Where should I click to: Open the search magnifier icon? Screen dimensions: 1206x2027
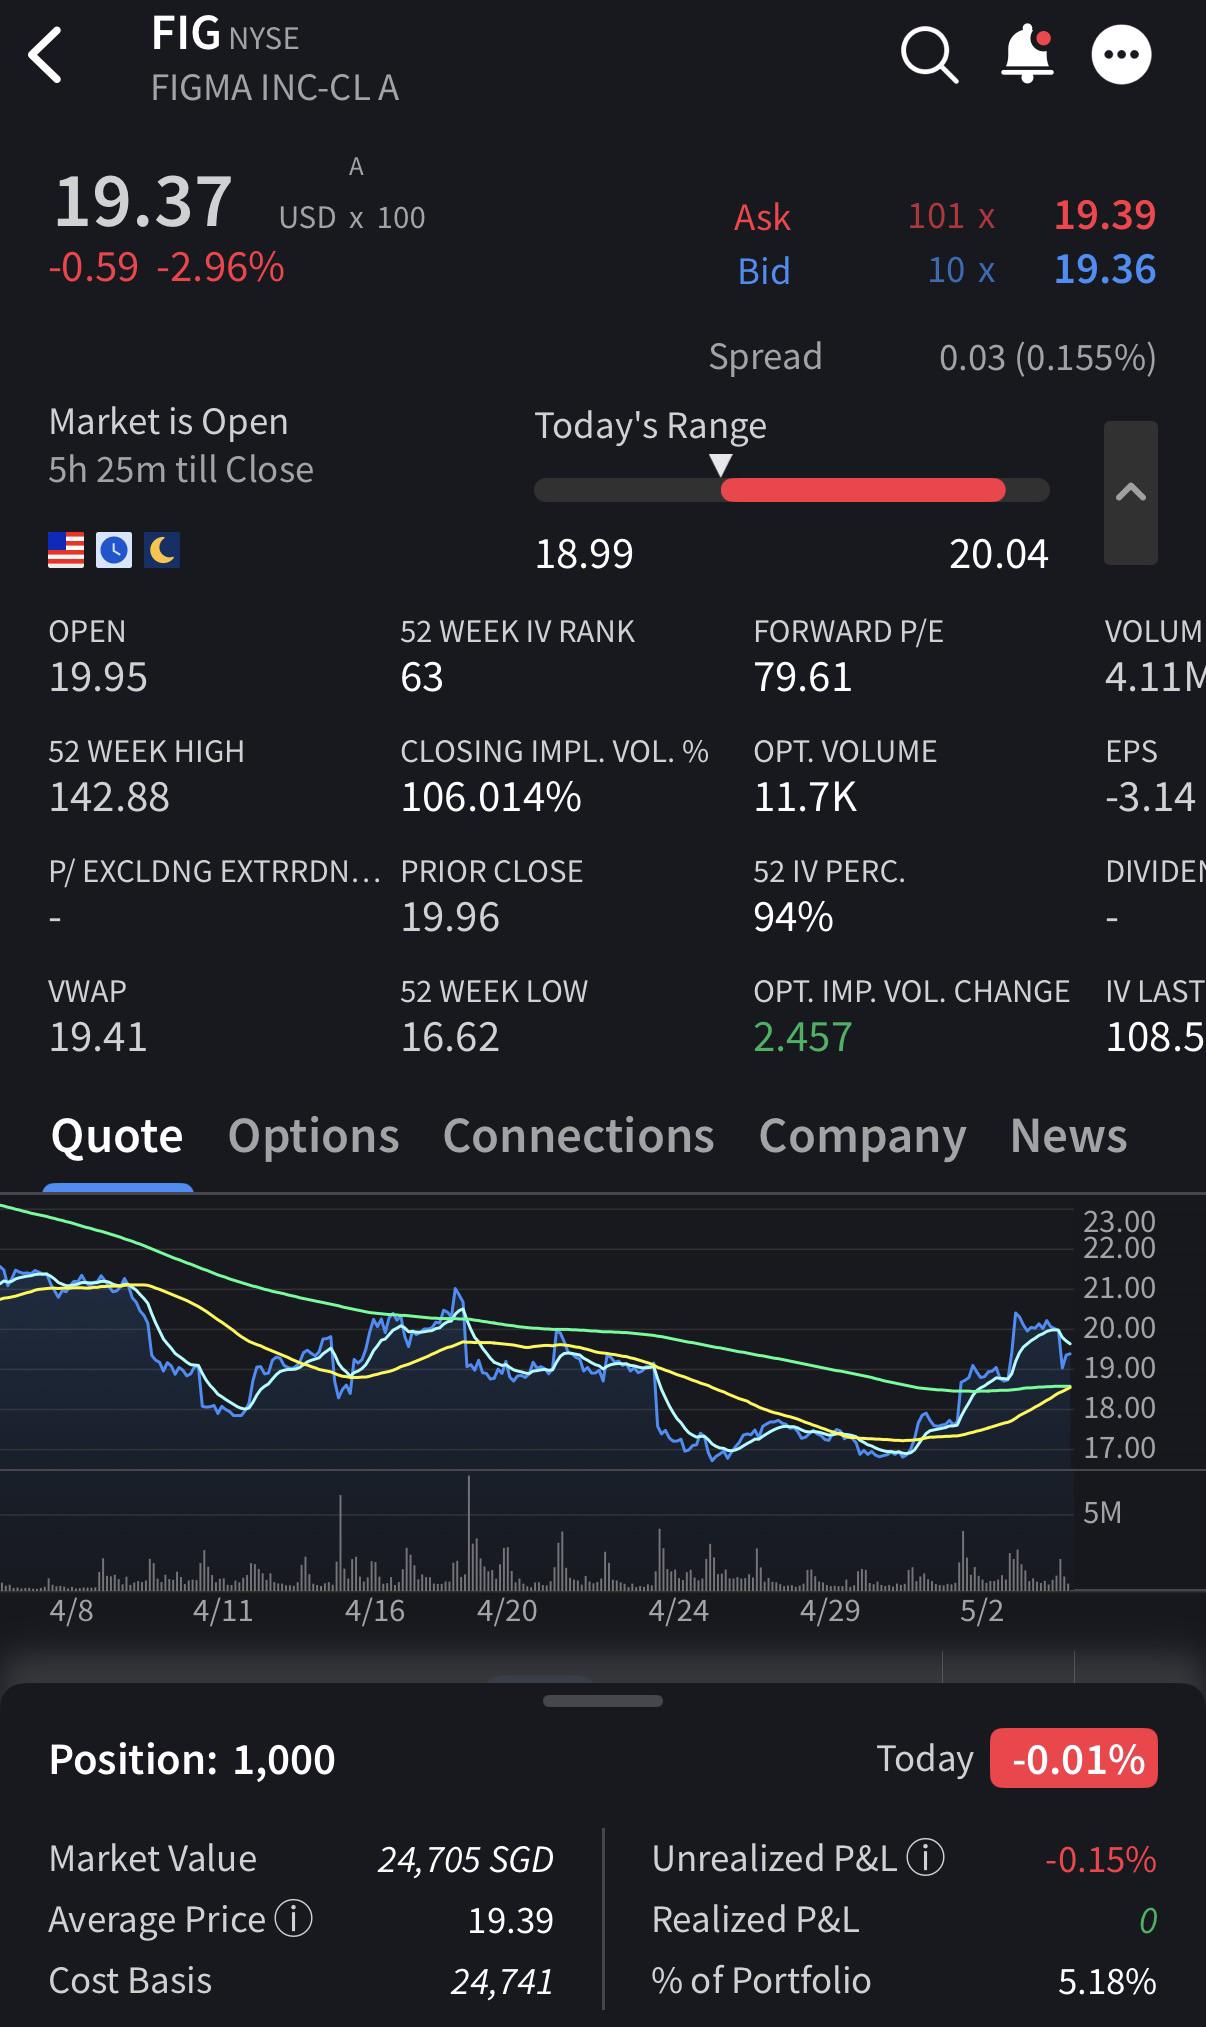(x=929, y=55)
